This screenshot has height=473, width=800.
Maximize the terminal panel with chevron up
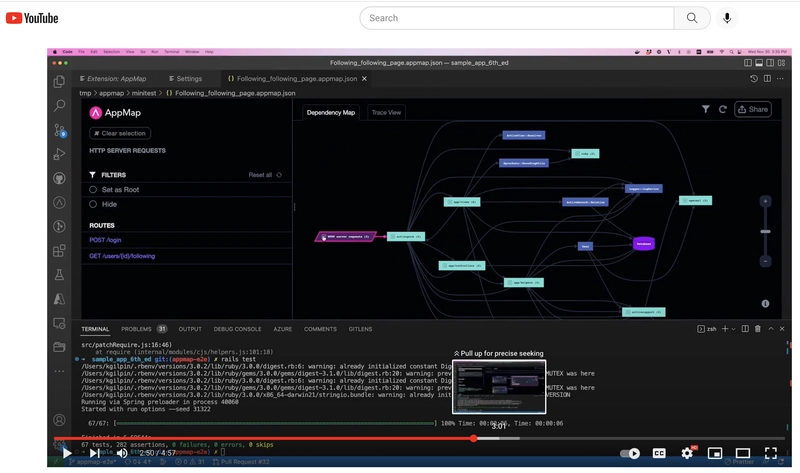click(771, 329)
